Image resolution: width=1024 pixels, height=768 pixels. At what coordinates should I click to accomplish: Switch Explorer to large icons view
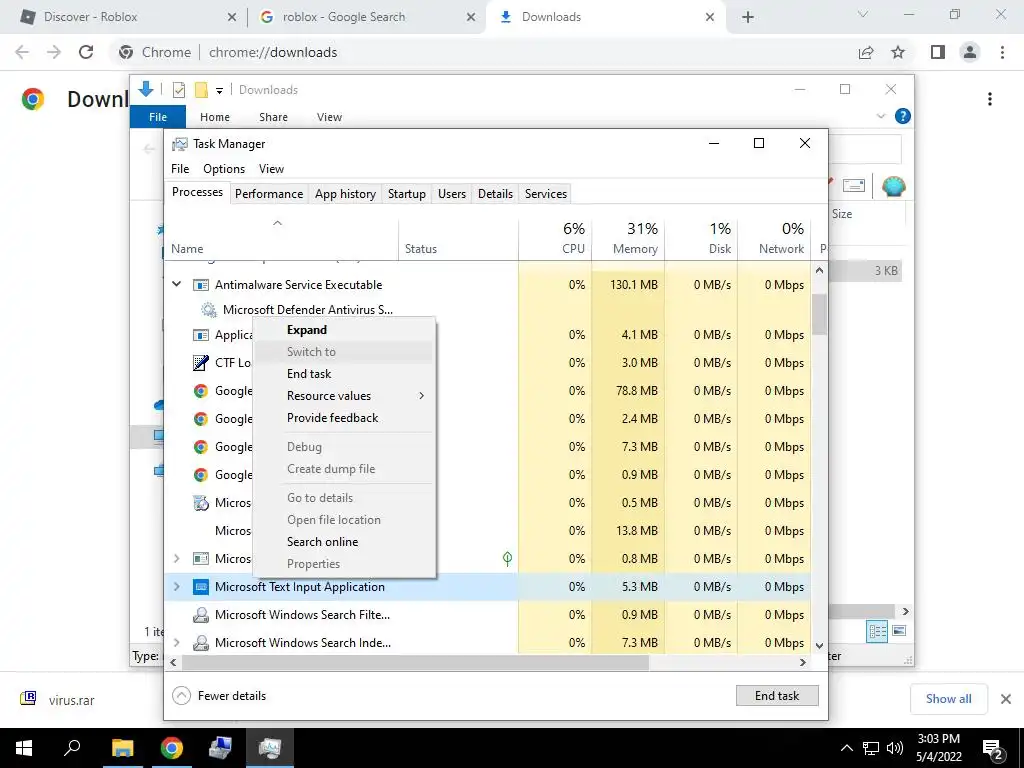[899, 631]
